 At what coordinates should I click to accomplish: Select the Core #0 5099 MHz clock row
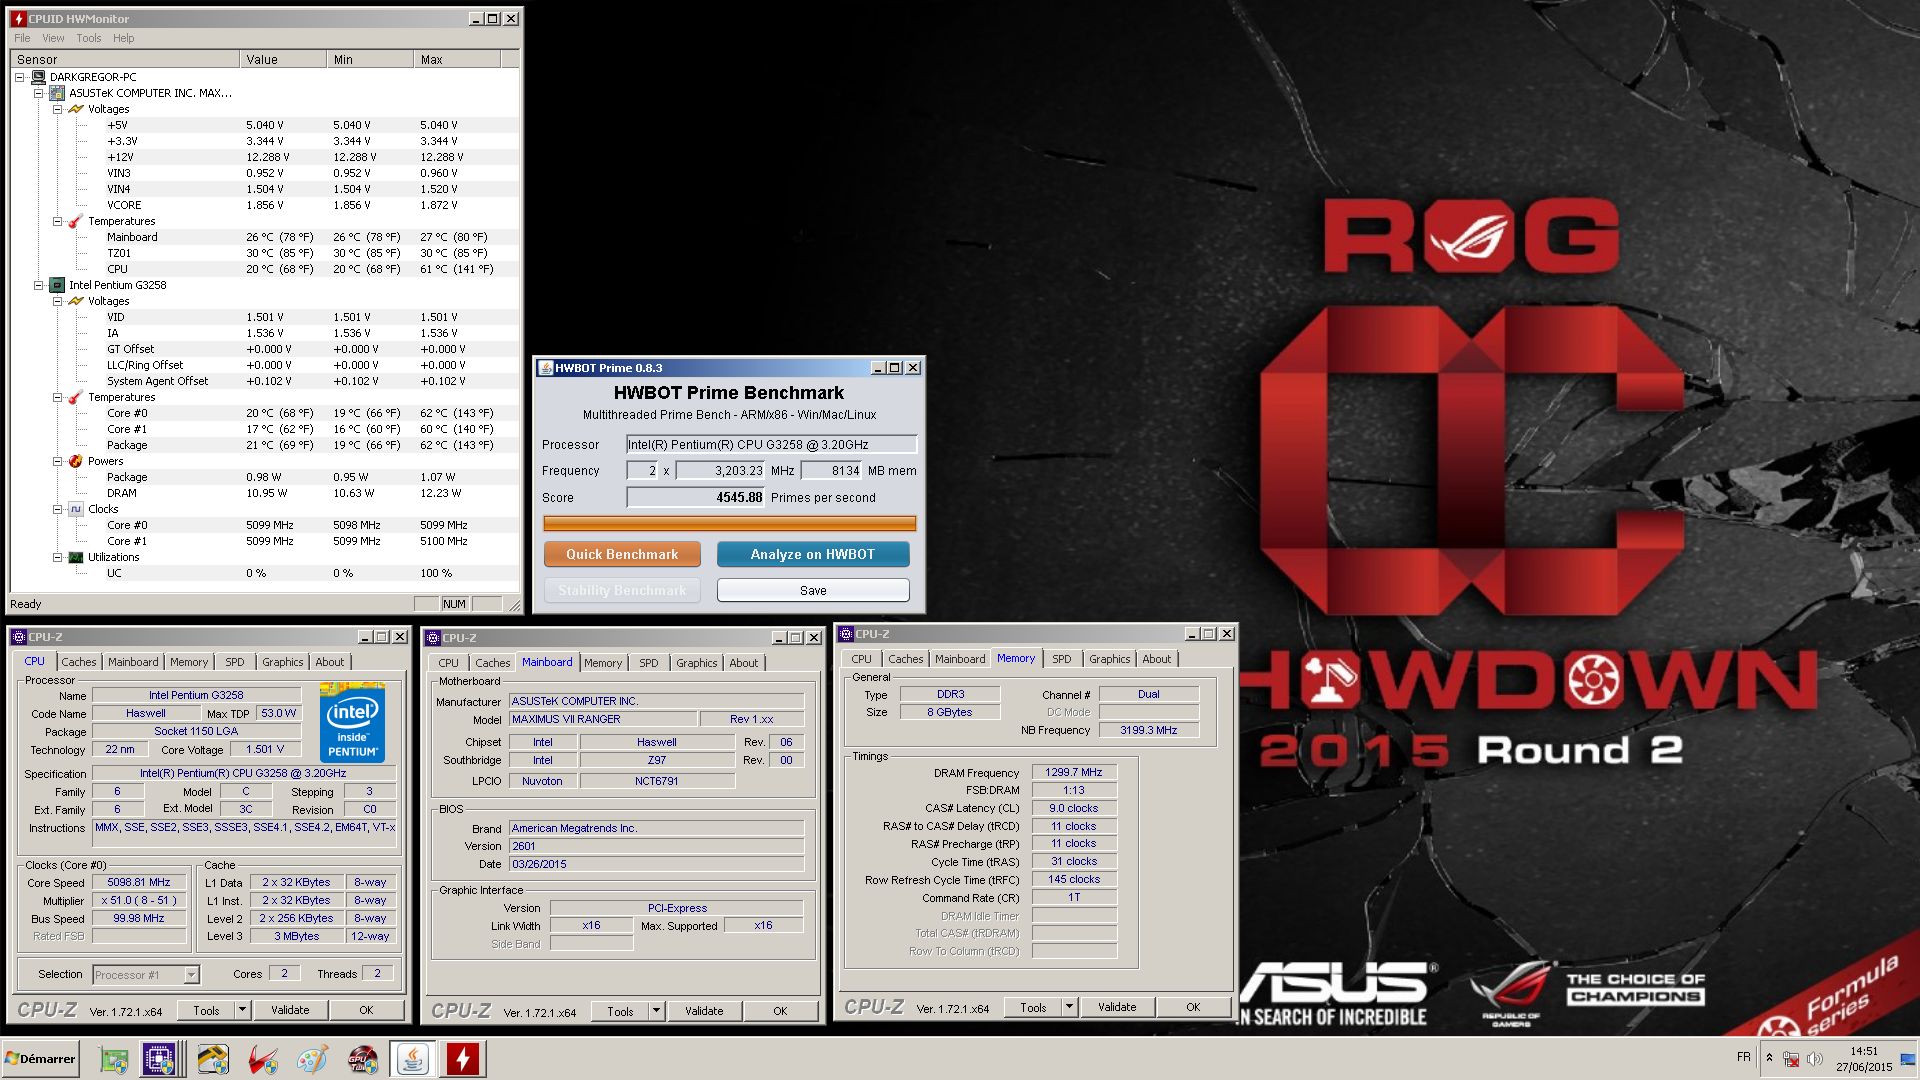(x=265, y=525)
